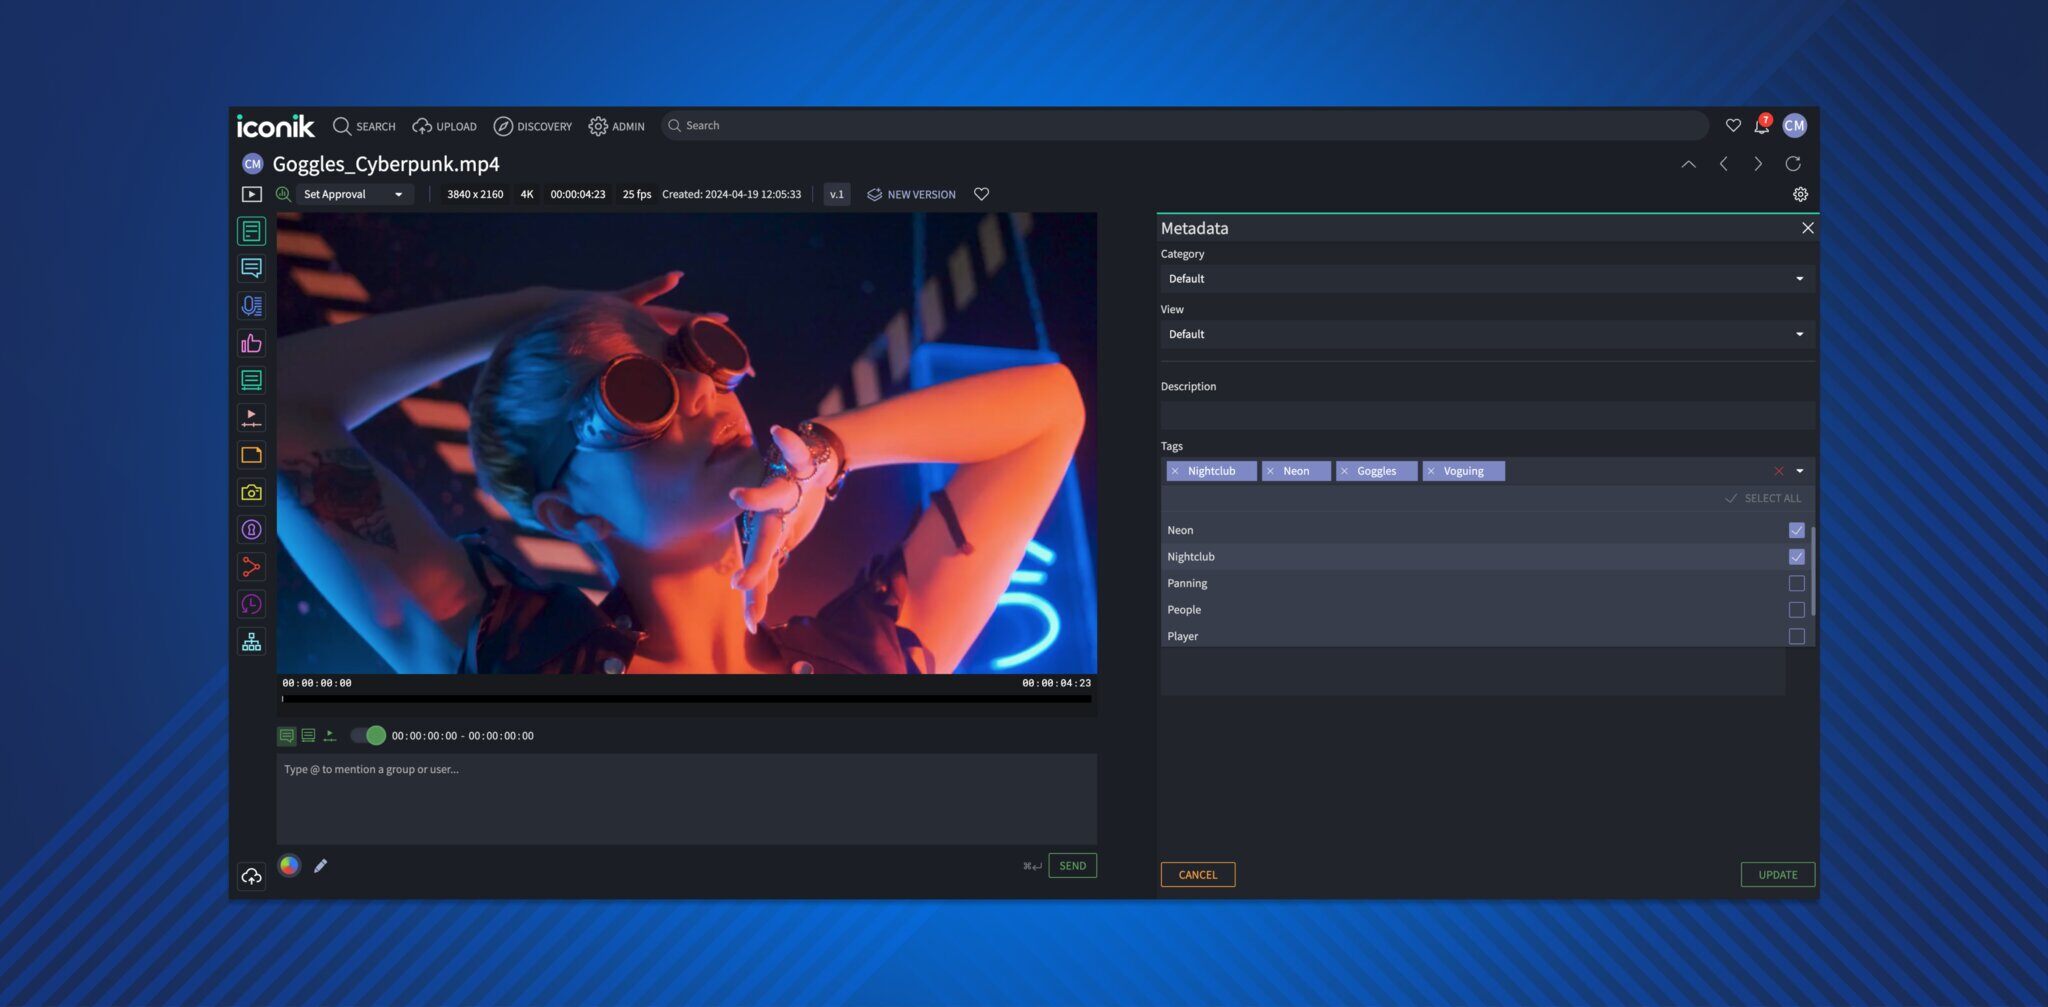The width and height of the screenshot is (2048, 1007).
Task: Collapse the asset with up chevron
Action: click(x=1688, y=164)
